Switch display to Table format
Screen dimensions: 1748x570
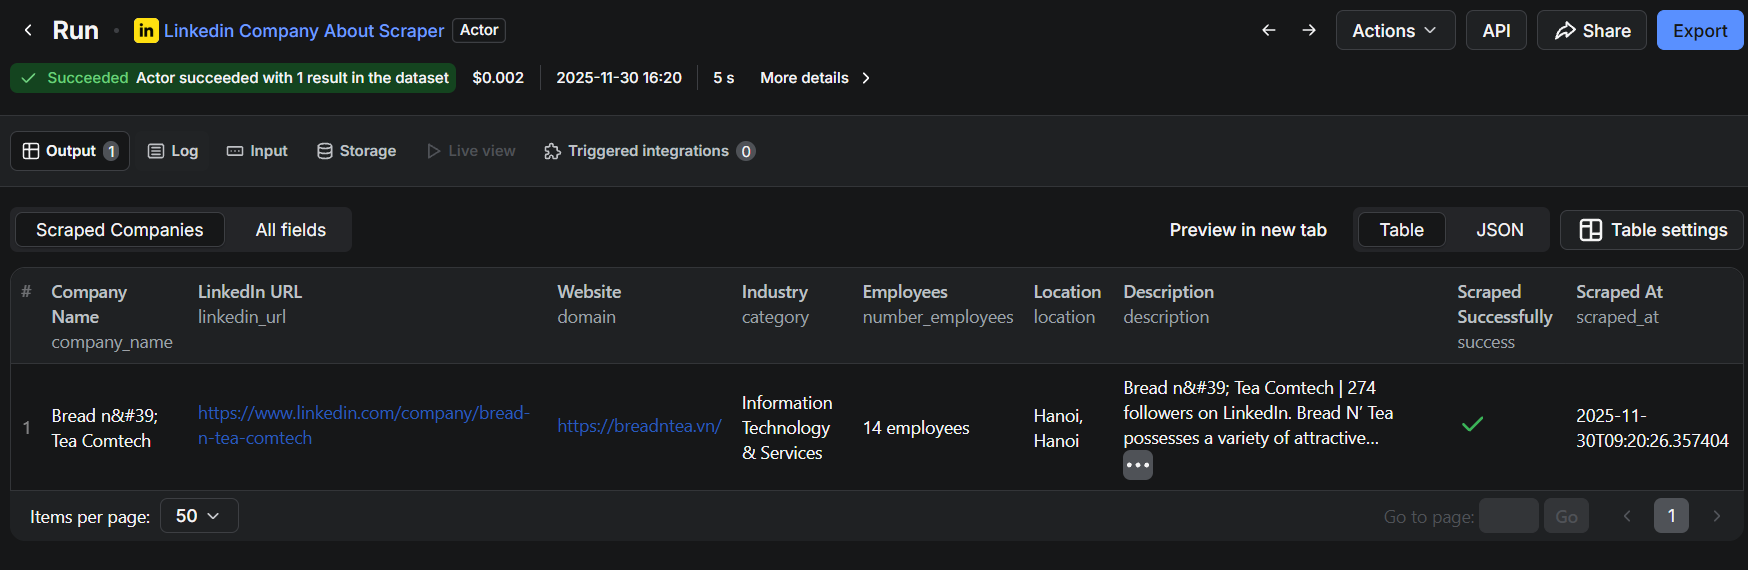click(x=1401, y=230)
